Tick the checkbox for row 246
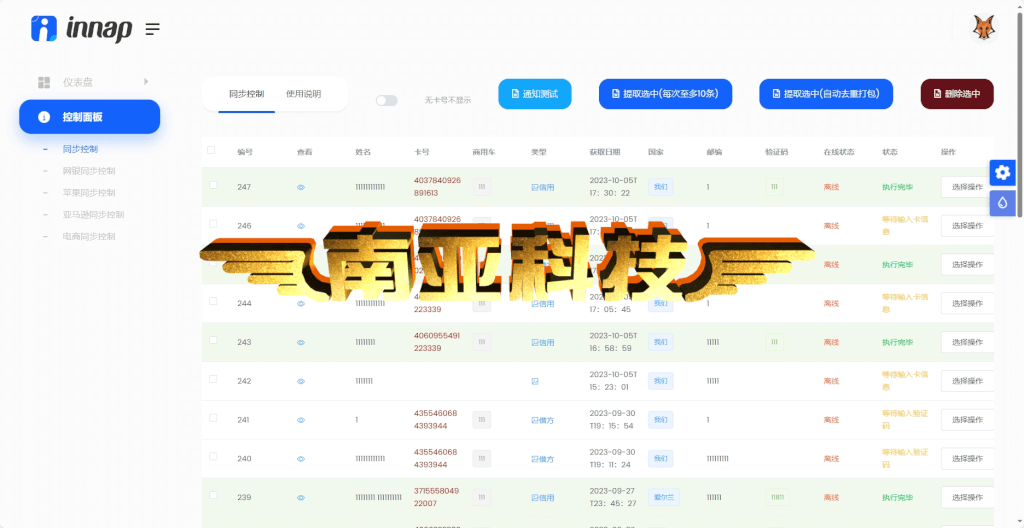 coord(213,223)
